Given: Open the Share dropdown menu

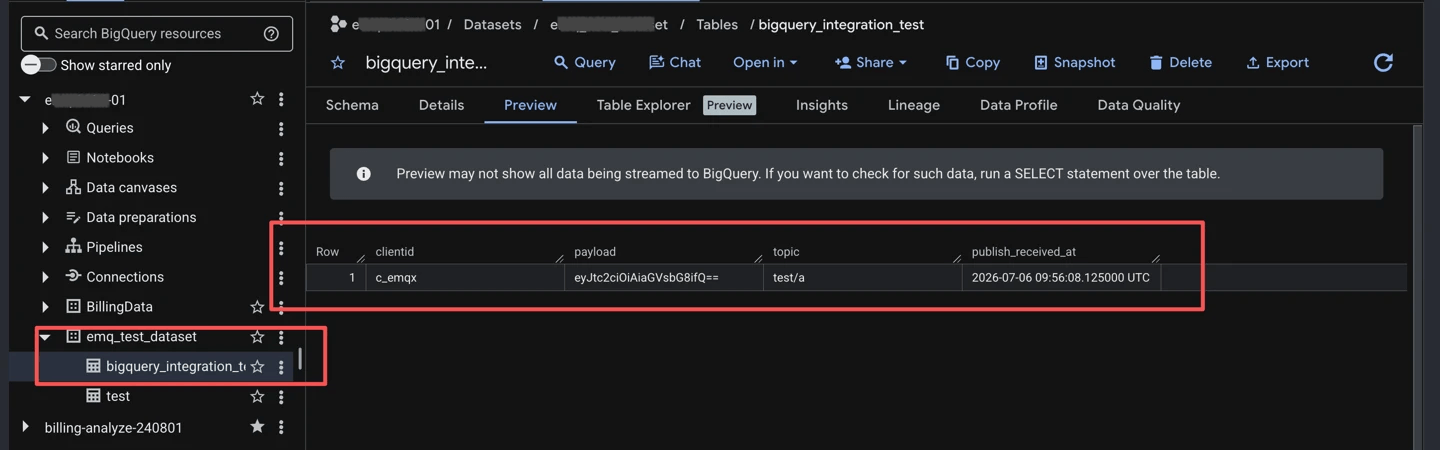Looking at the screenshot, I should (871, 62).
